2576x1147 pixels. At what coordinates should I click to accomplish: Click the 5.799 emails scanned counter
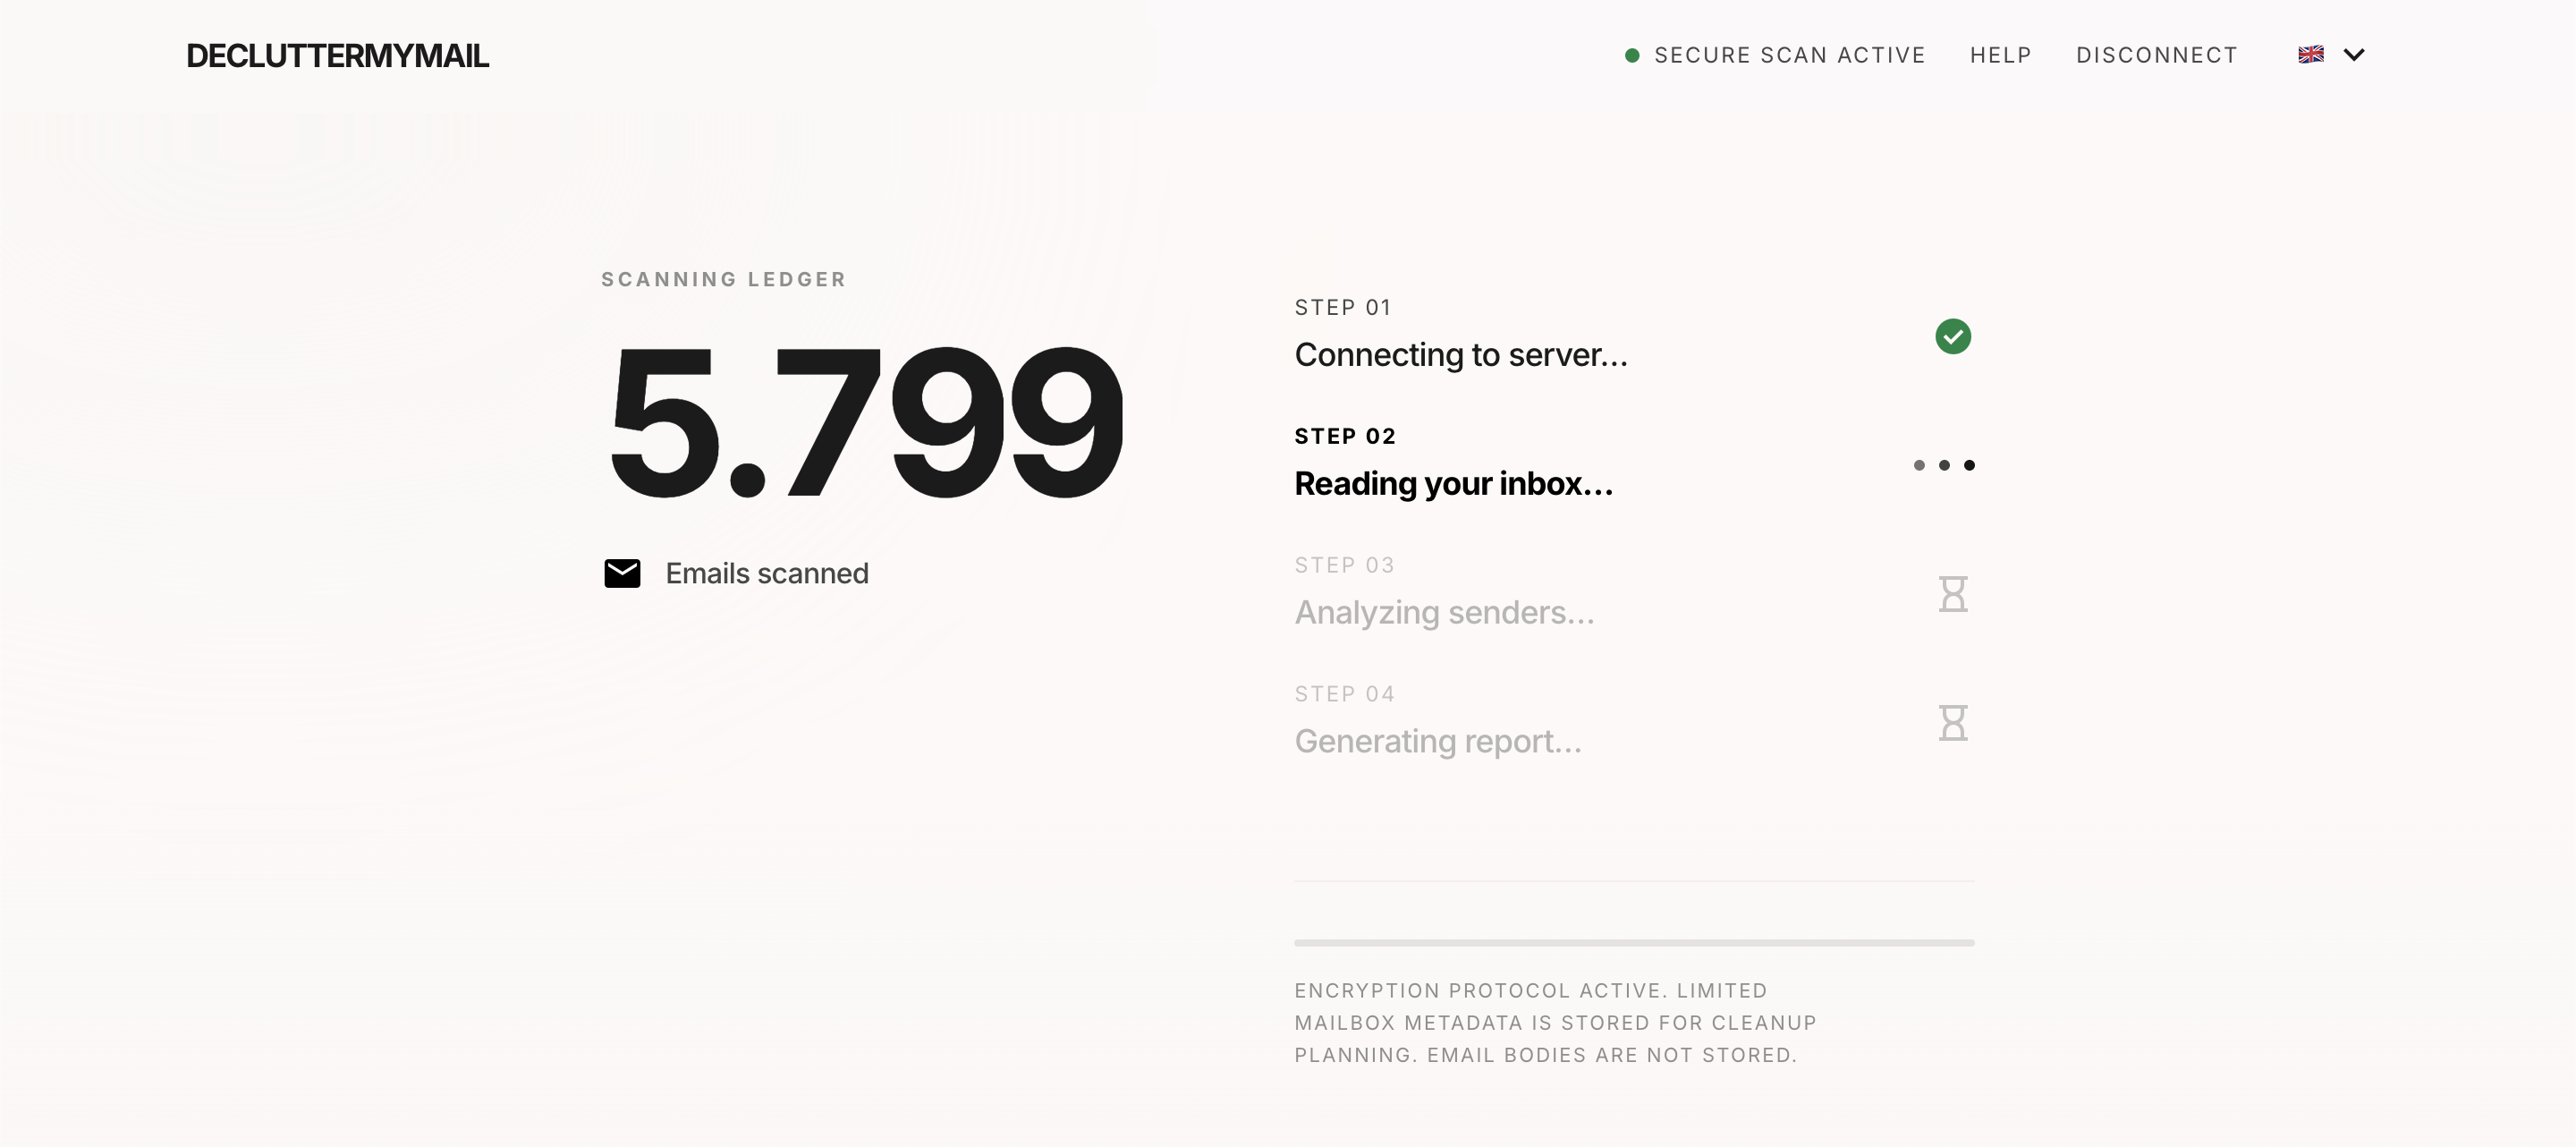[866, 421]
